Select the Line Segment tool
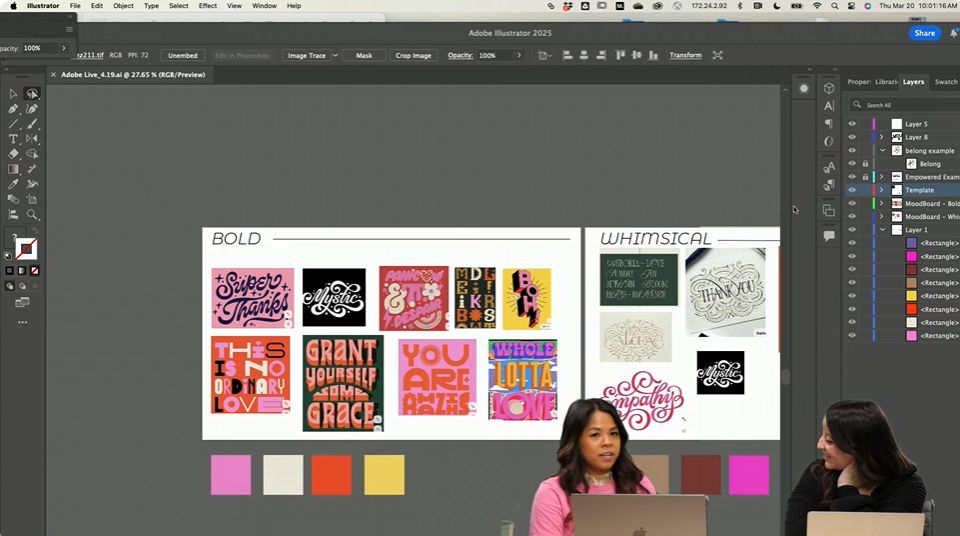 13,124
